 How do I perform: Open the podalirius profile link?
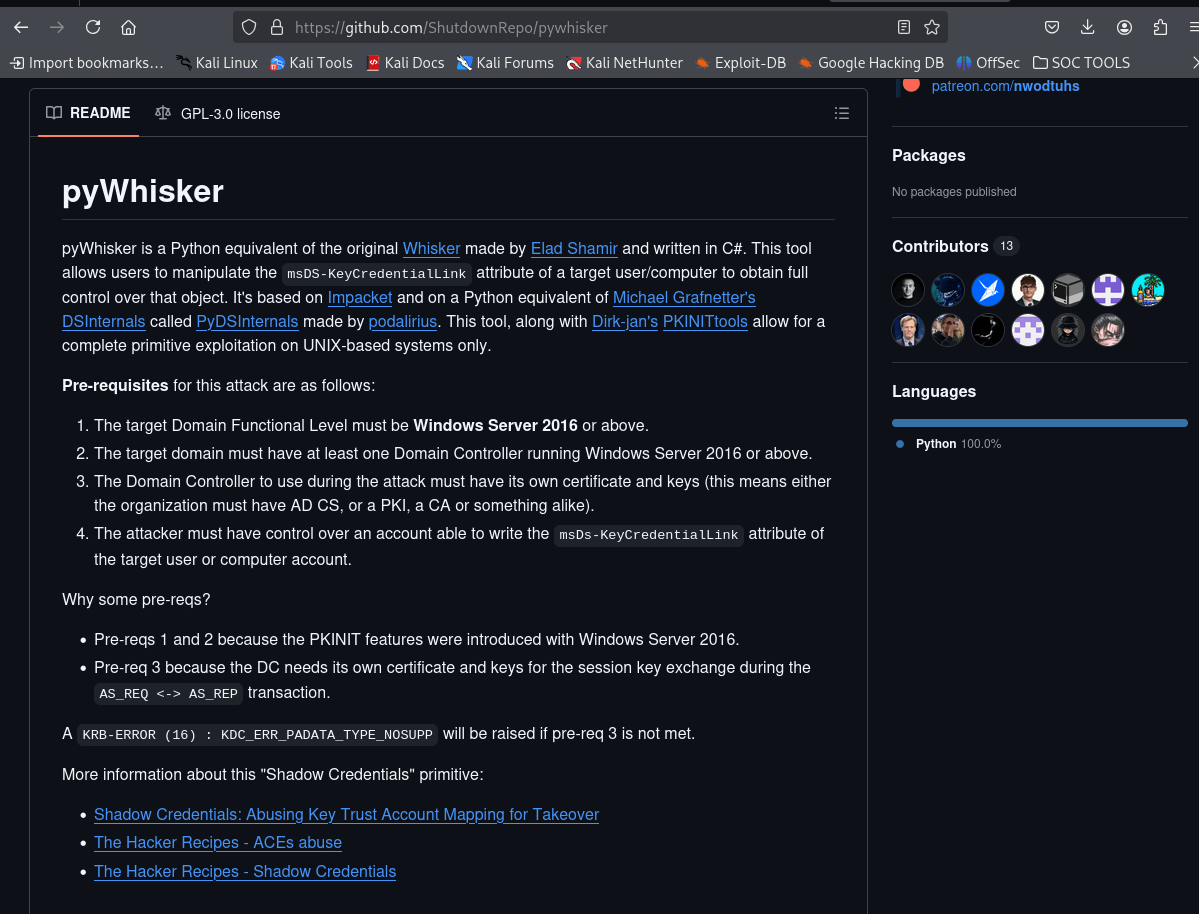[x=402, y=322]
